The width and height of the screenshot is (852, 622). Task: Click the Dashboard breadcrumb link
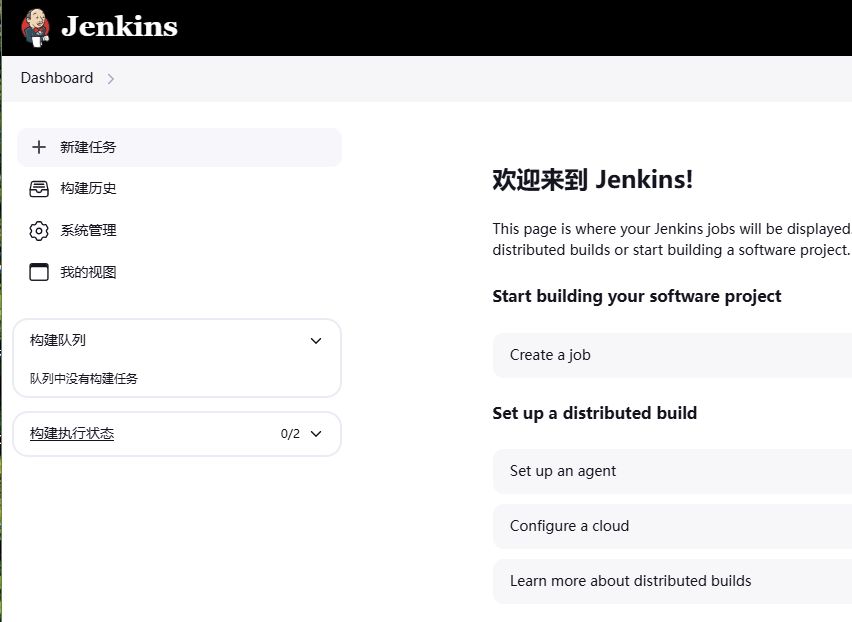click(x=57, y=78)
